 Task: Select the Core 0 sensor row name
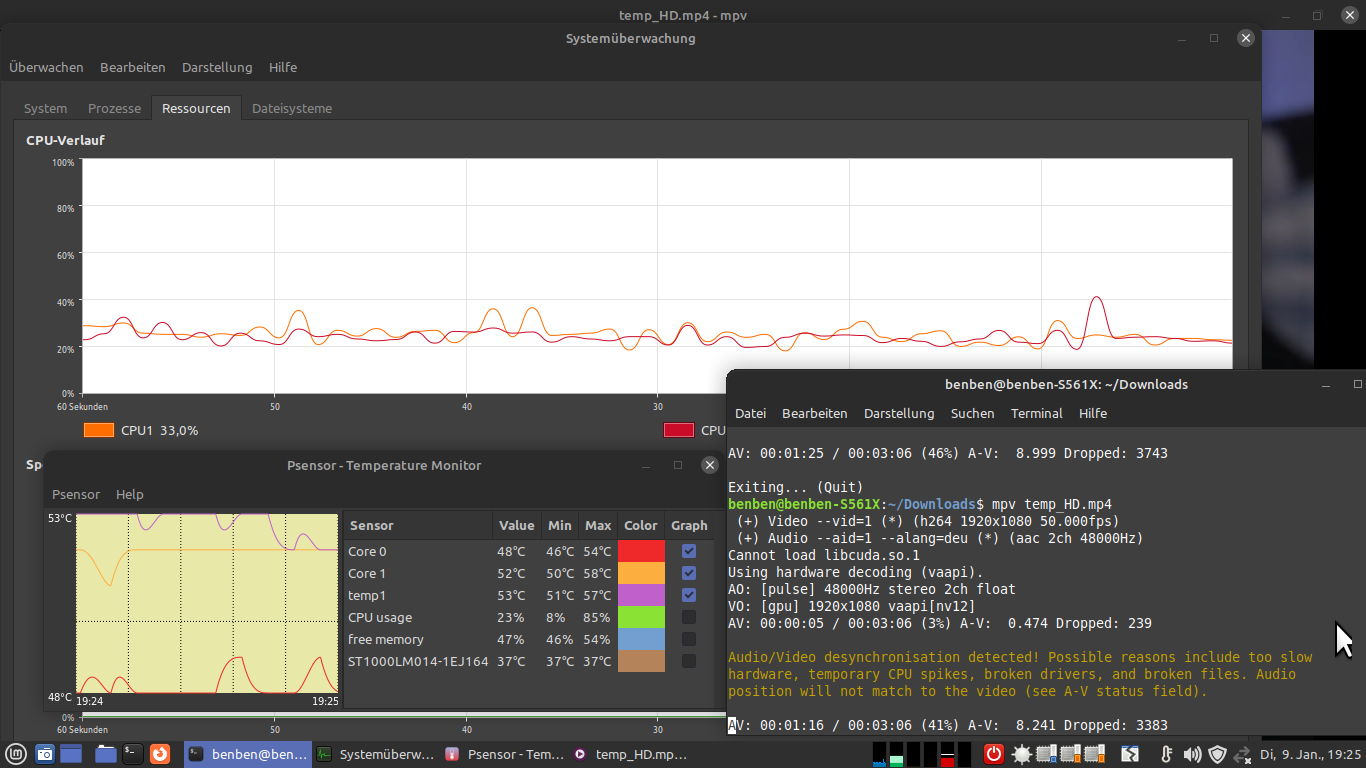[x=367, y=551]
